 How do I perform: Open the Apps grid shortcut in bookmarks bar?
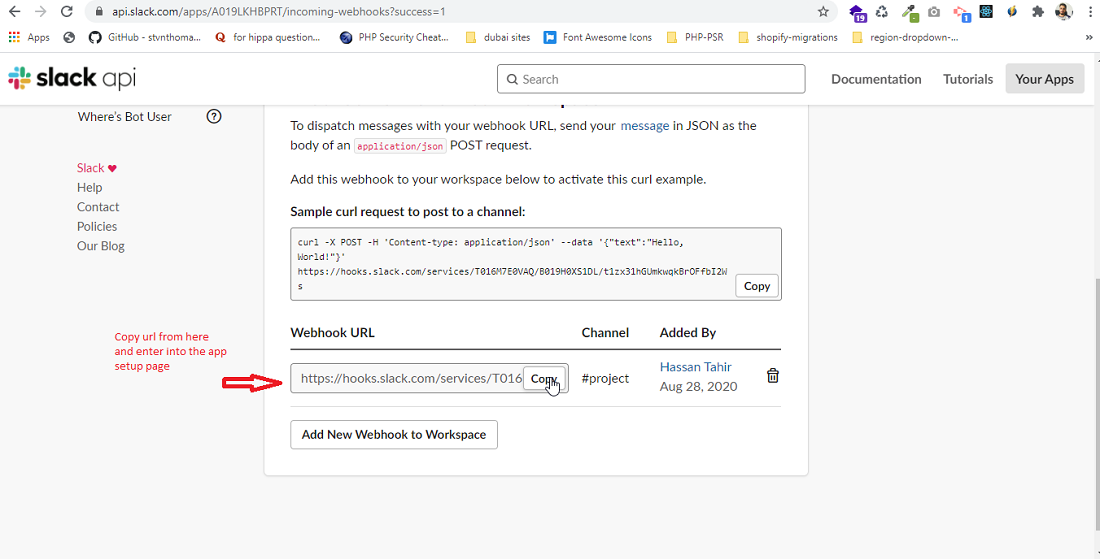pyautogui.click(x=29, y=37)
